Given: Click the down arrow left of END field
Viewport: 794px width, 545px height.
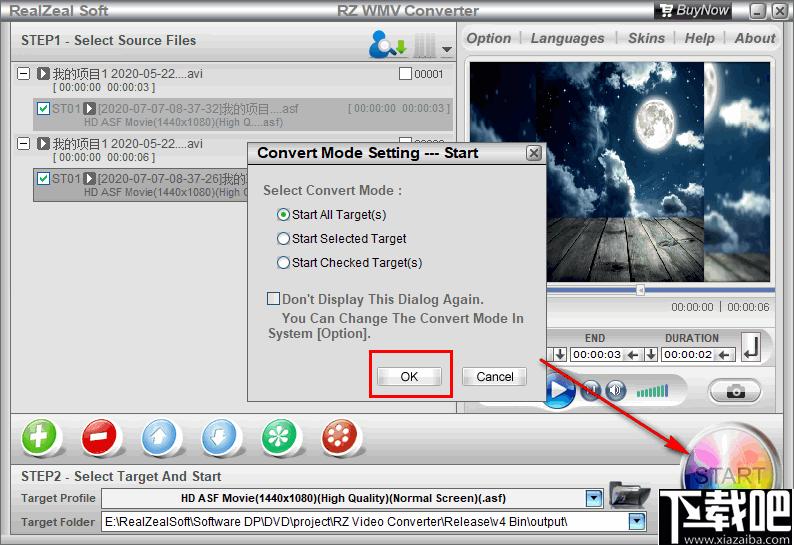Looking at the screenshot, I should 560,354.
